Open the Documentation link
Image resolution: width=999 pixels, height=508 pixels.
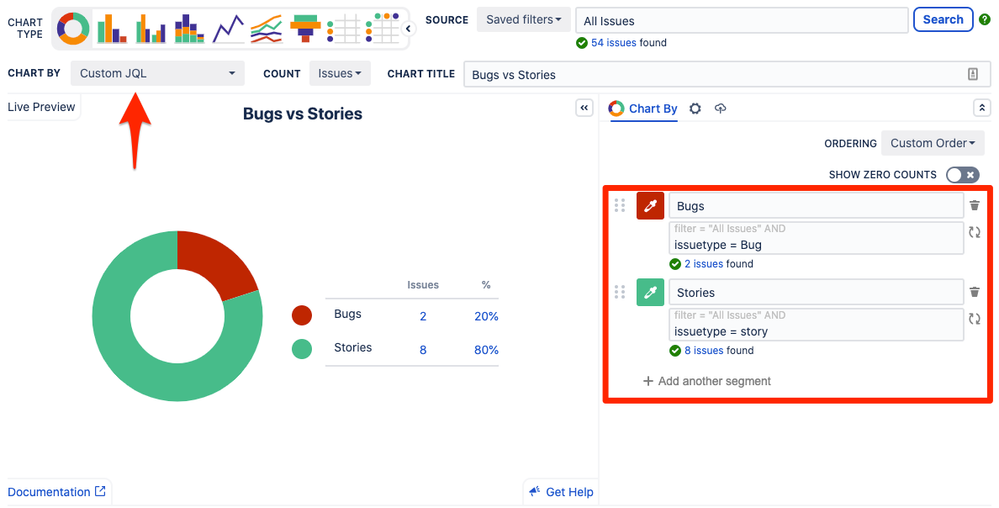[56, 492]
